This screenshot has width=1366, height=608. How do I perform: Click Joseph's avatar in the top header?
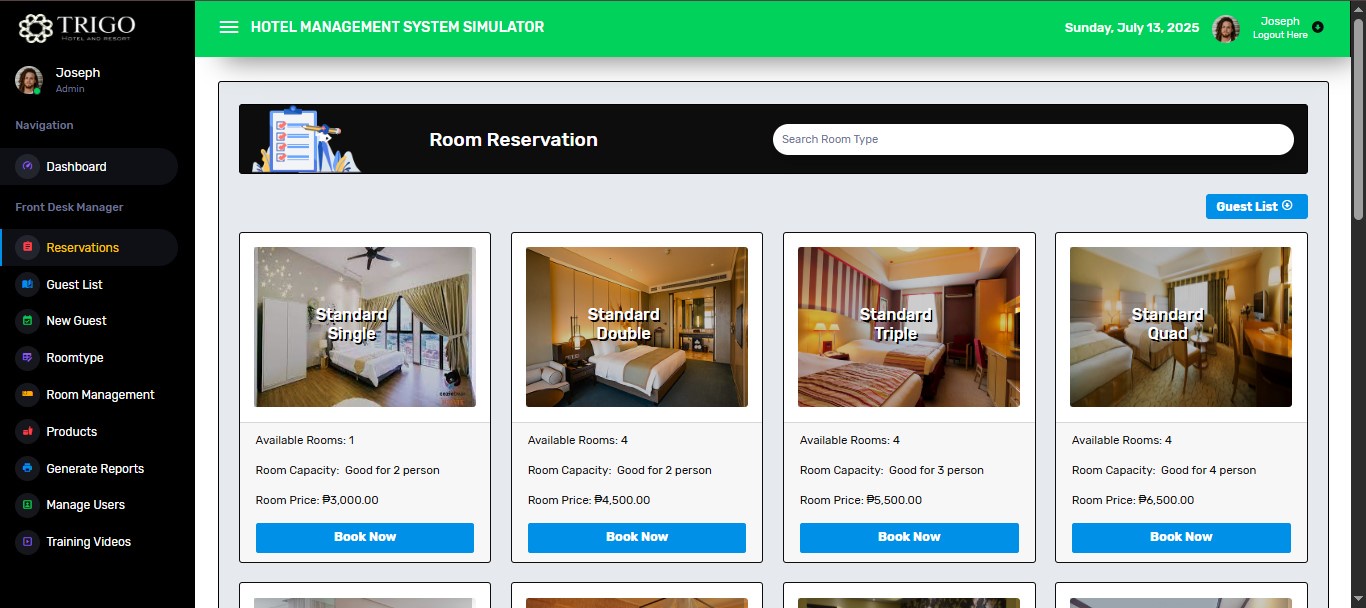1226,29
